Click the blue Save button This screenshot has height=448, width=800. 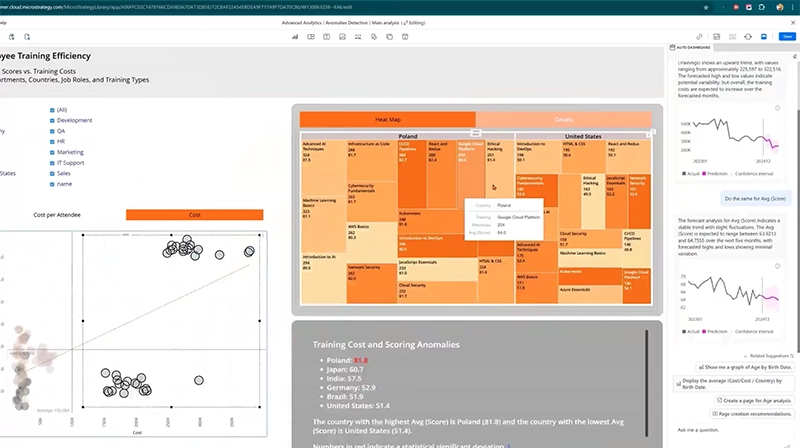787,37
